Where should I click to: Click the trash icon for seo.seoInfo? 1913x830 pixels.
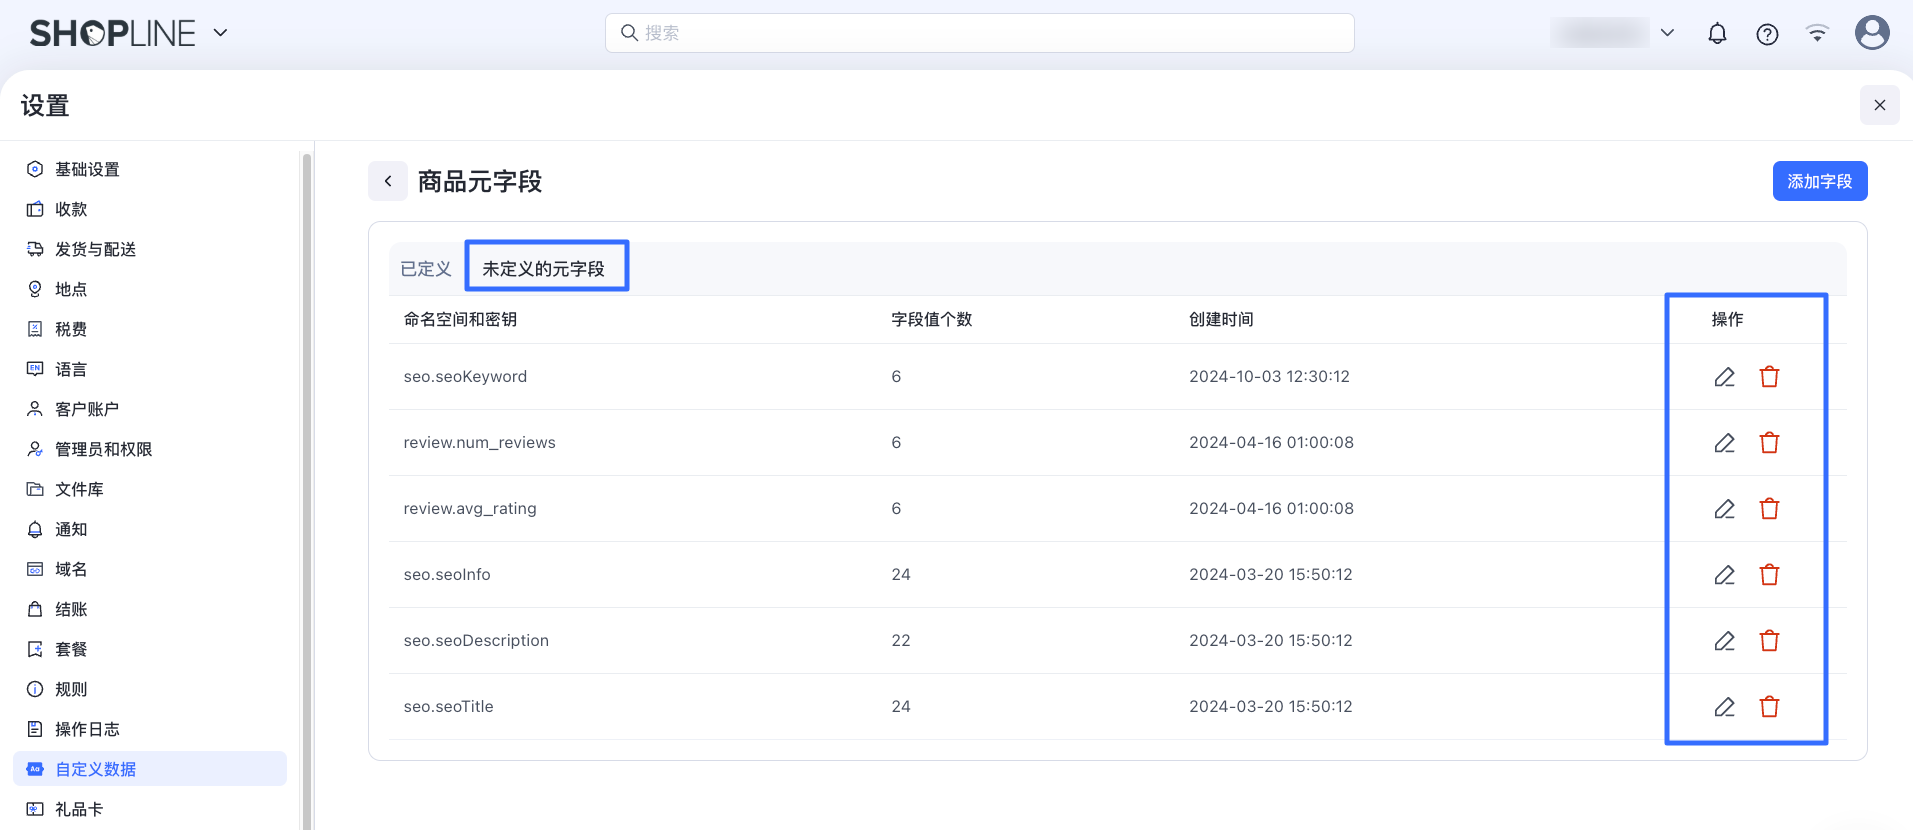pos(1769,575)
